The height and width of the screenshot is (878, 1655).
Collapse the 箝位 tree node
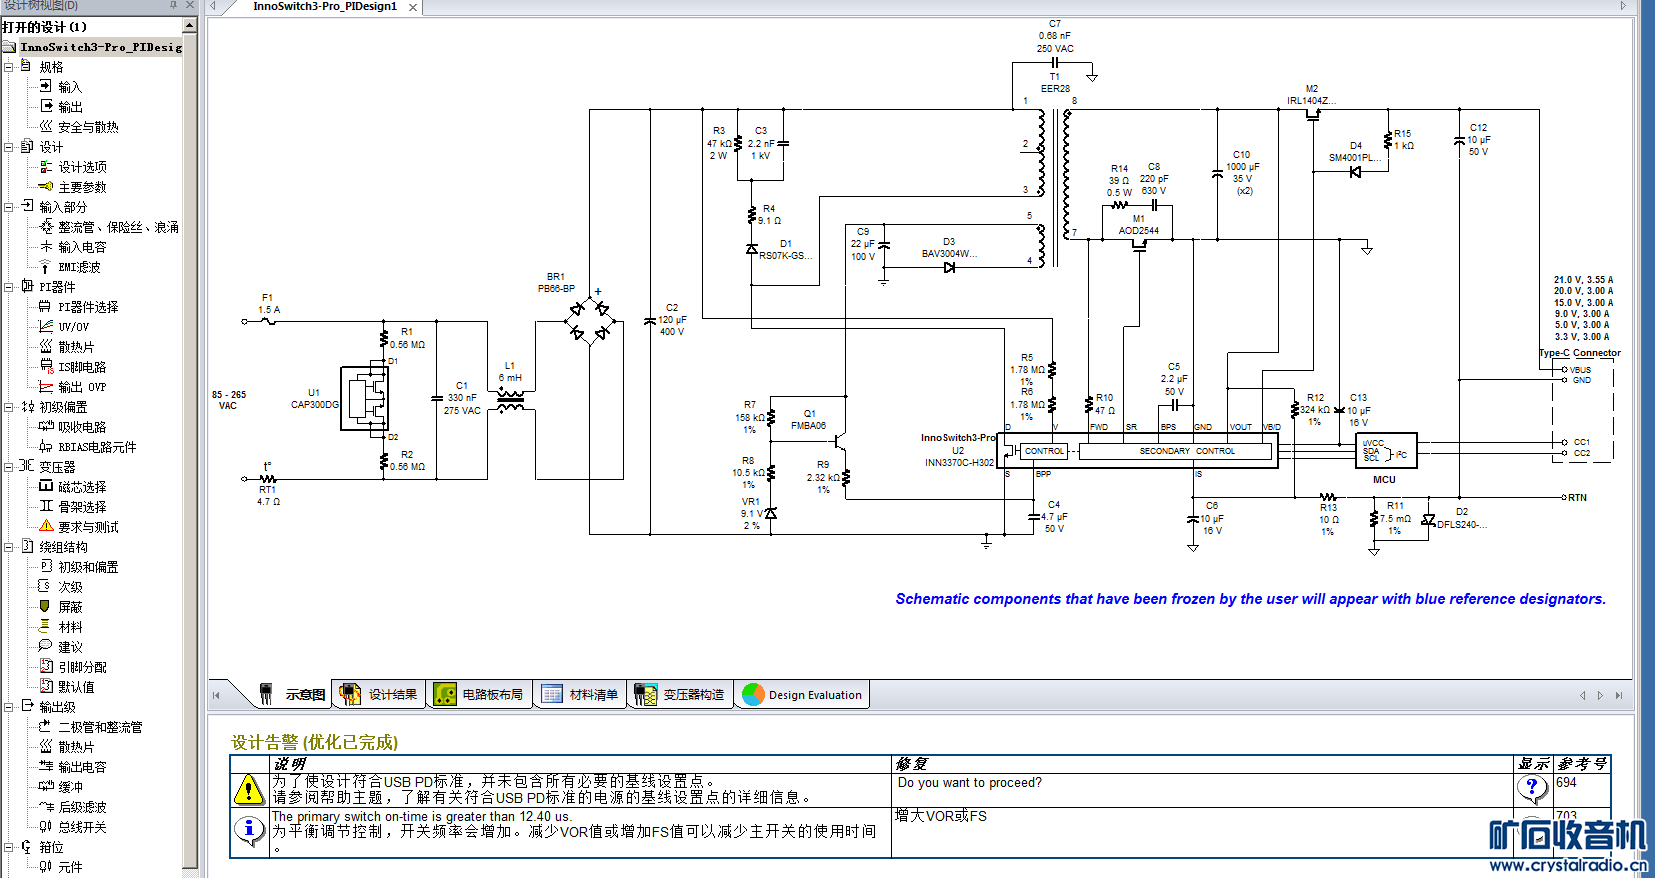9,847
